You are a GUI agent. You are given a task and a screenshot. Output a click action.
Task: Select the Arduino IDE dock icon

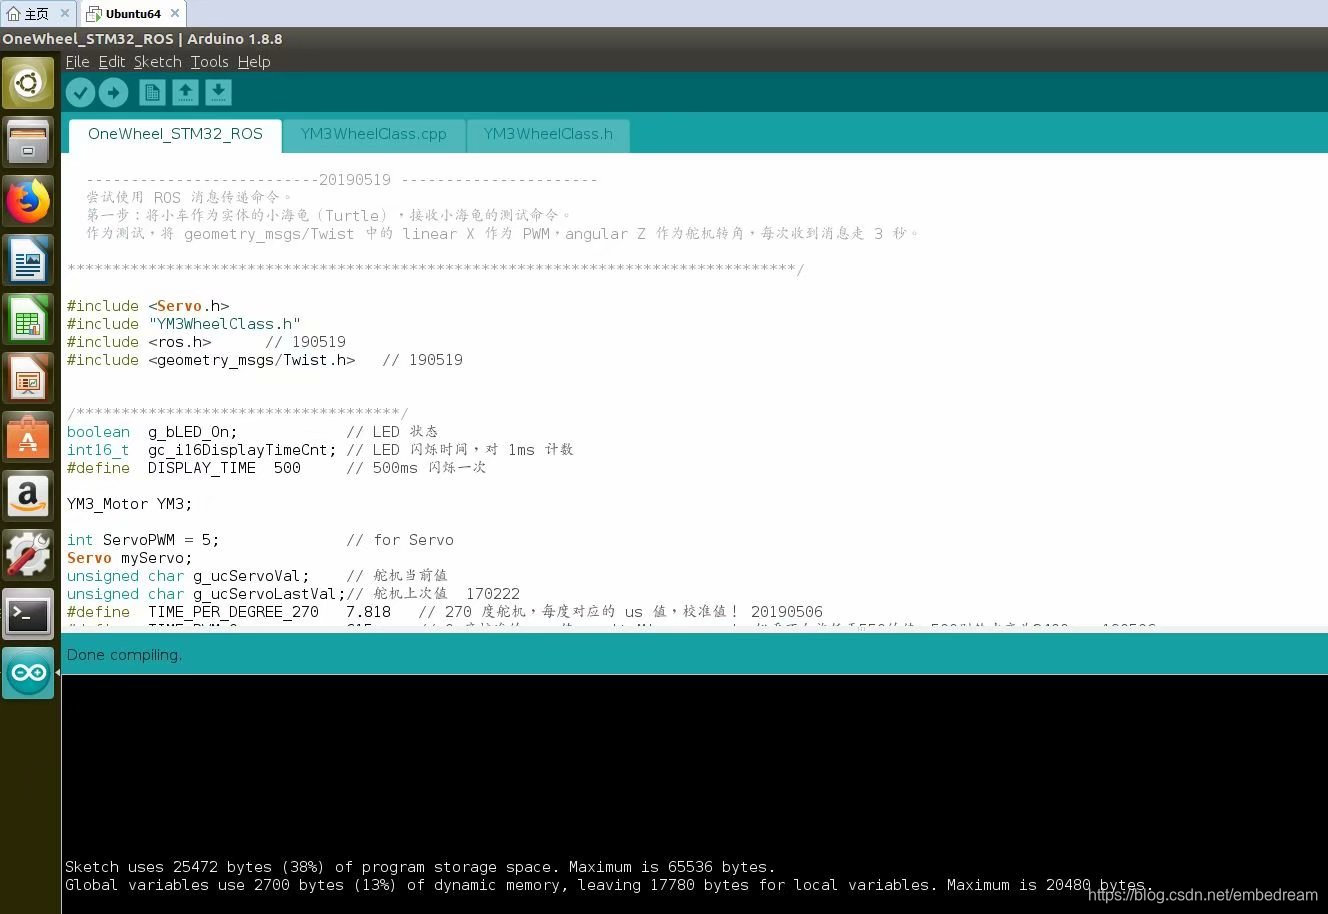point(28,674)
